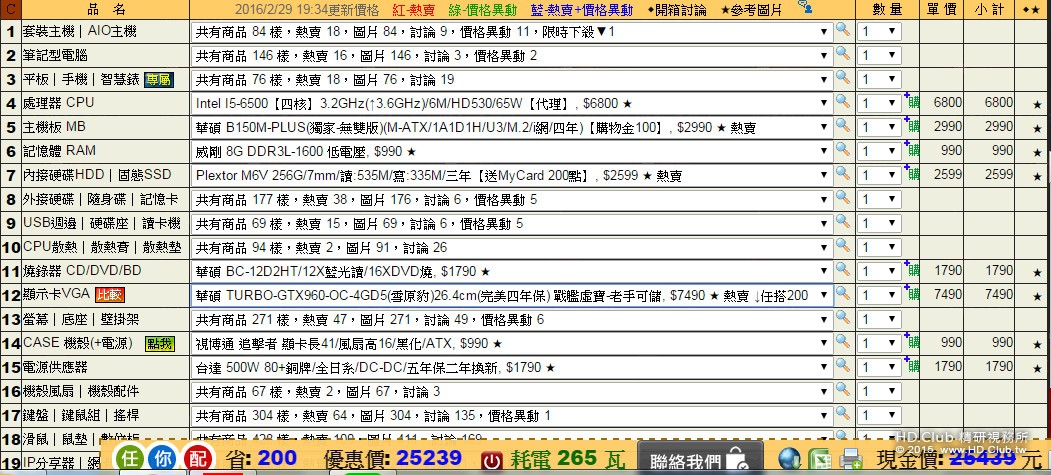Expand the CPU散熱 散熱膏 product list
The image size is (1051, 475).
(x=512, y=247)
